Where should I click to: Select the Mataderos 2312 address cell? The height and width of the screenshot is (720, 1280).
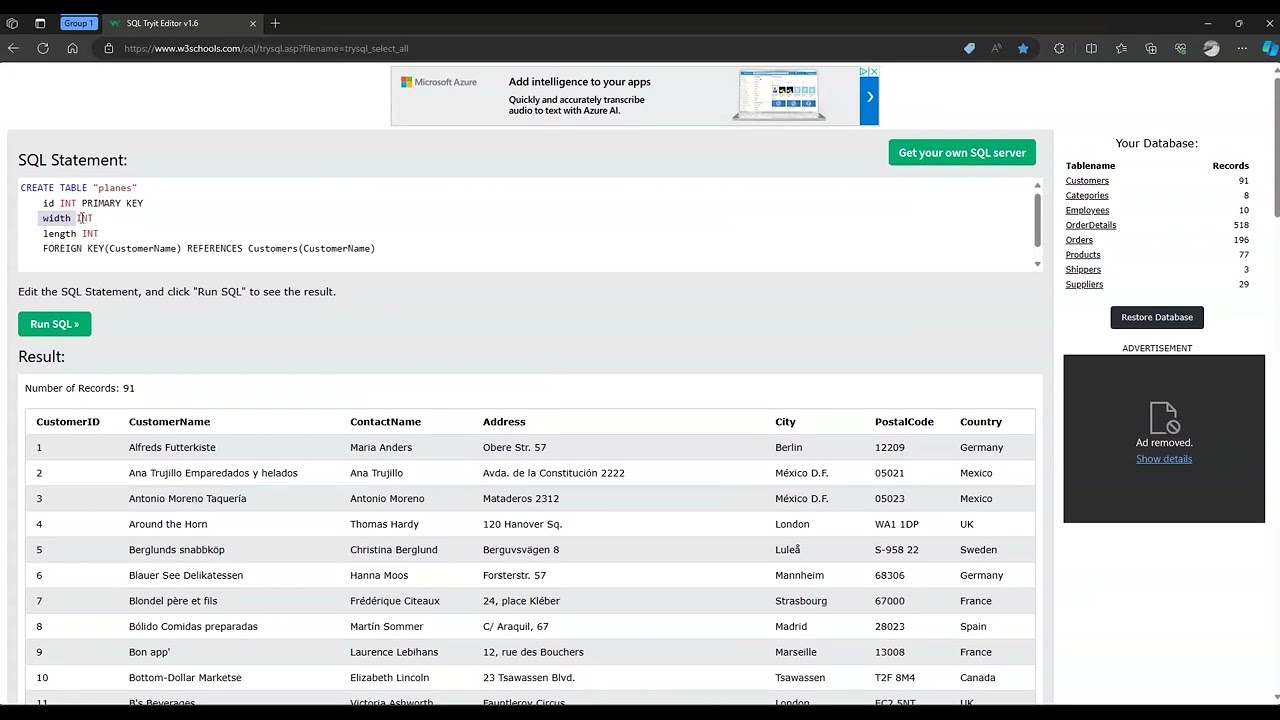coord(521,499)
